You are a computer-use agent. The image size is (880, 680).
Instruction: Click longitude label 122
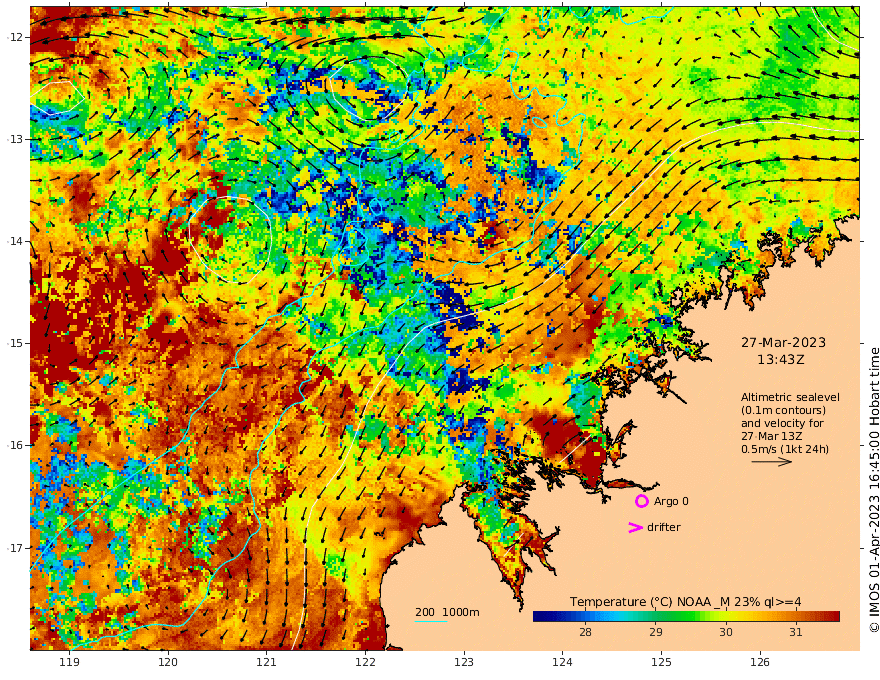pos(365,663)
